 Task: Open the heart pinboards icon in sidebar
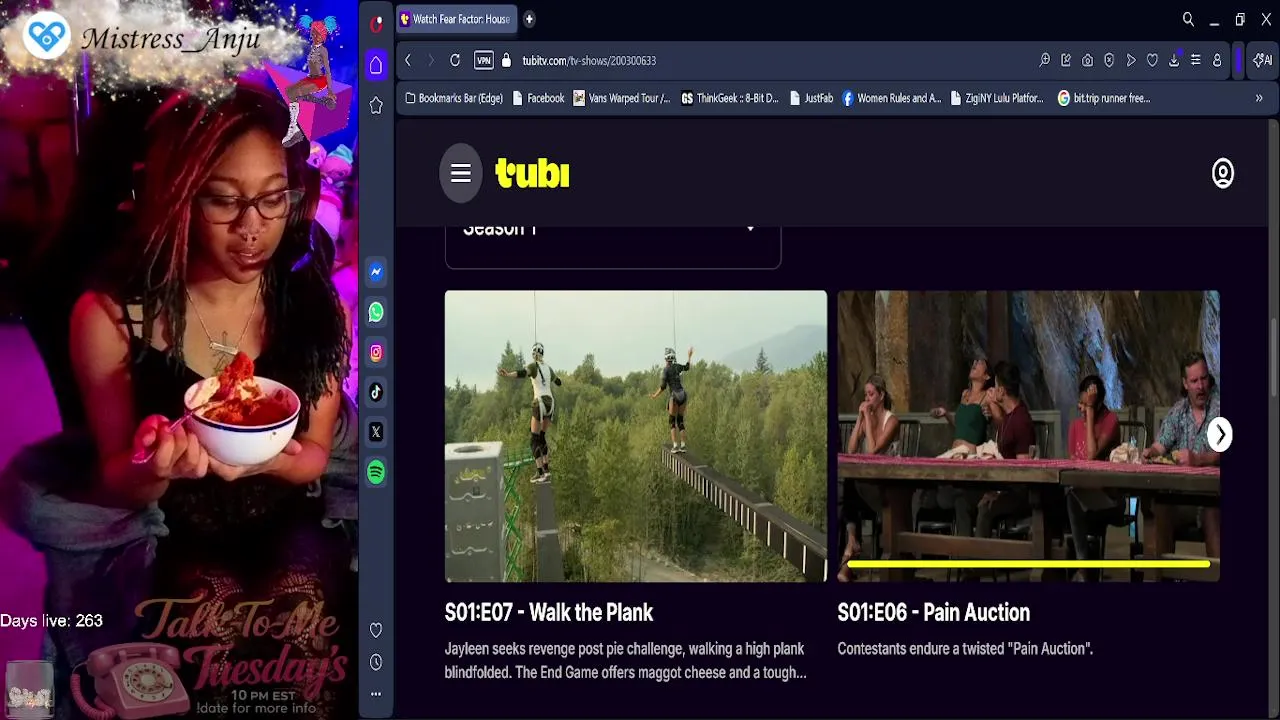[376, 630]
